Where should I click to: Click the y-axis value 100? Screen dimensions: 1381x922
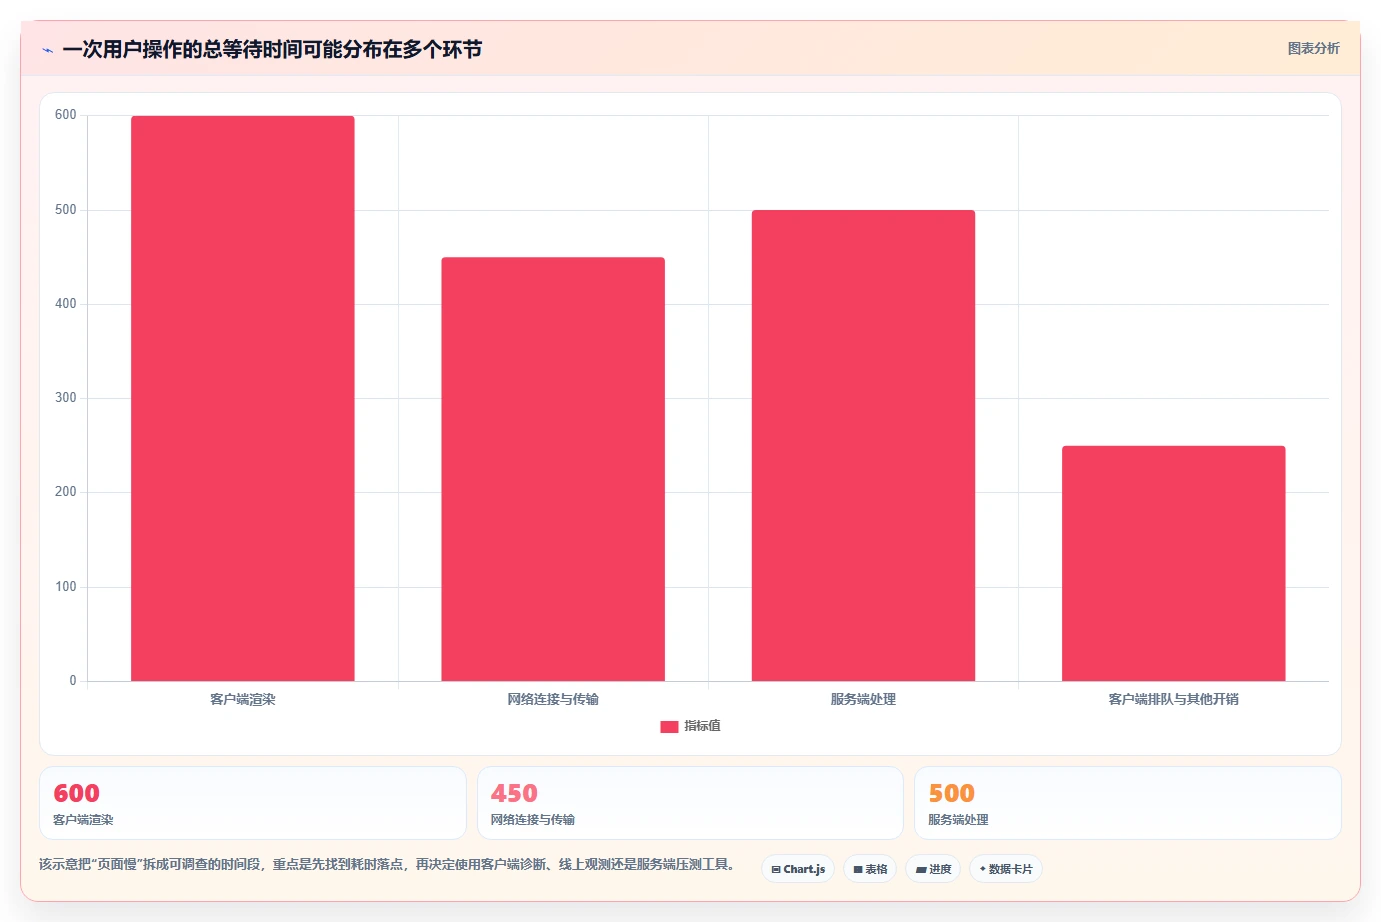pyautogui.click(x=66, y=587)
